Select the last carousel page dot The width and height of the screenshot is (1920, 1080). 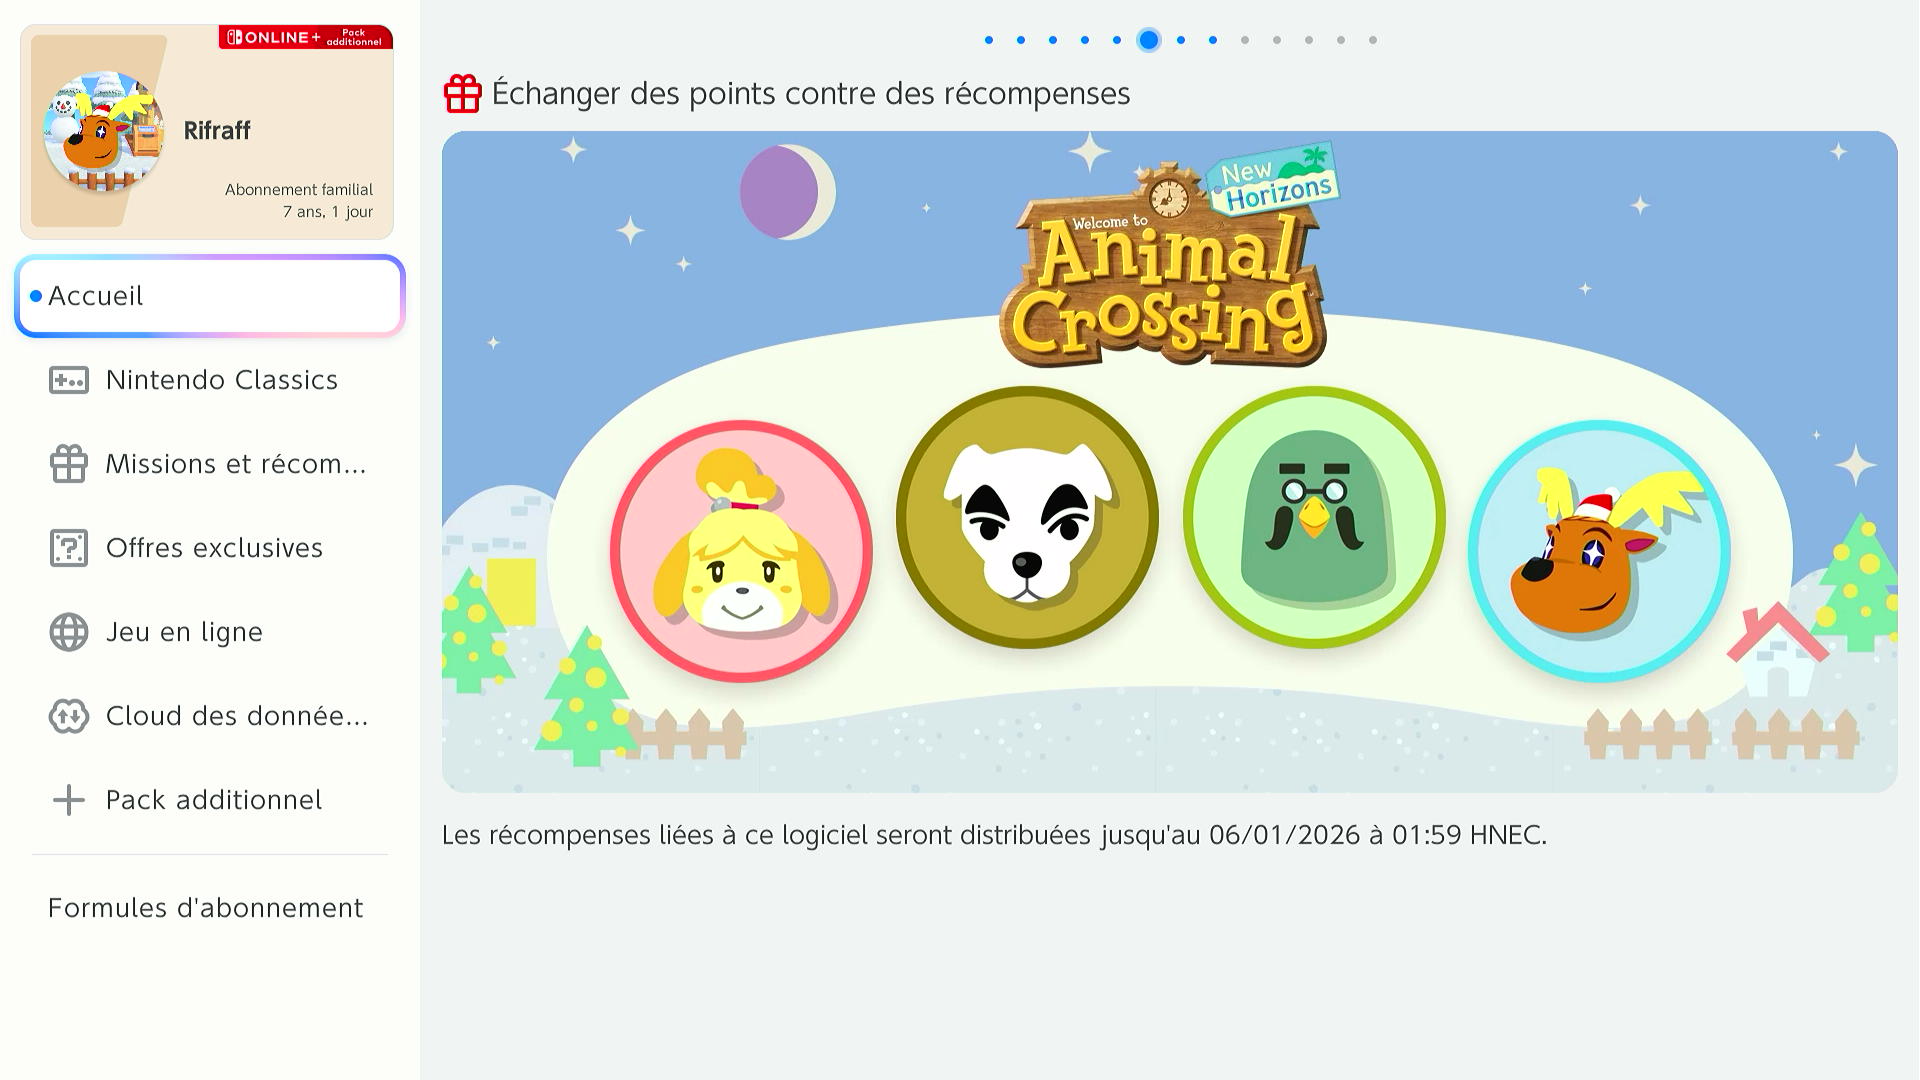pos(1373,40)
